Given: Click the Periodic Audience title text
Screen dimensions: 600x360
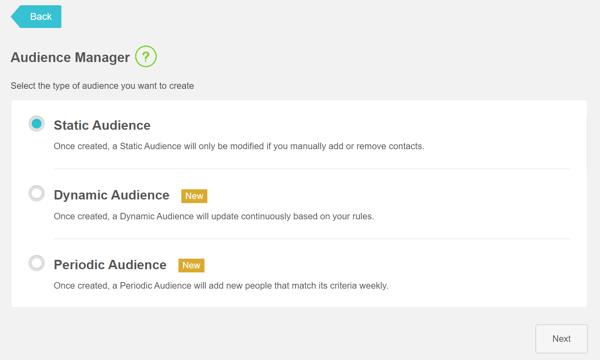Looking at the screenshot, I should [110, 265].
